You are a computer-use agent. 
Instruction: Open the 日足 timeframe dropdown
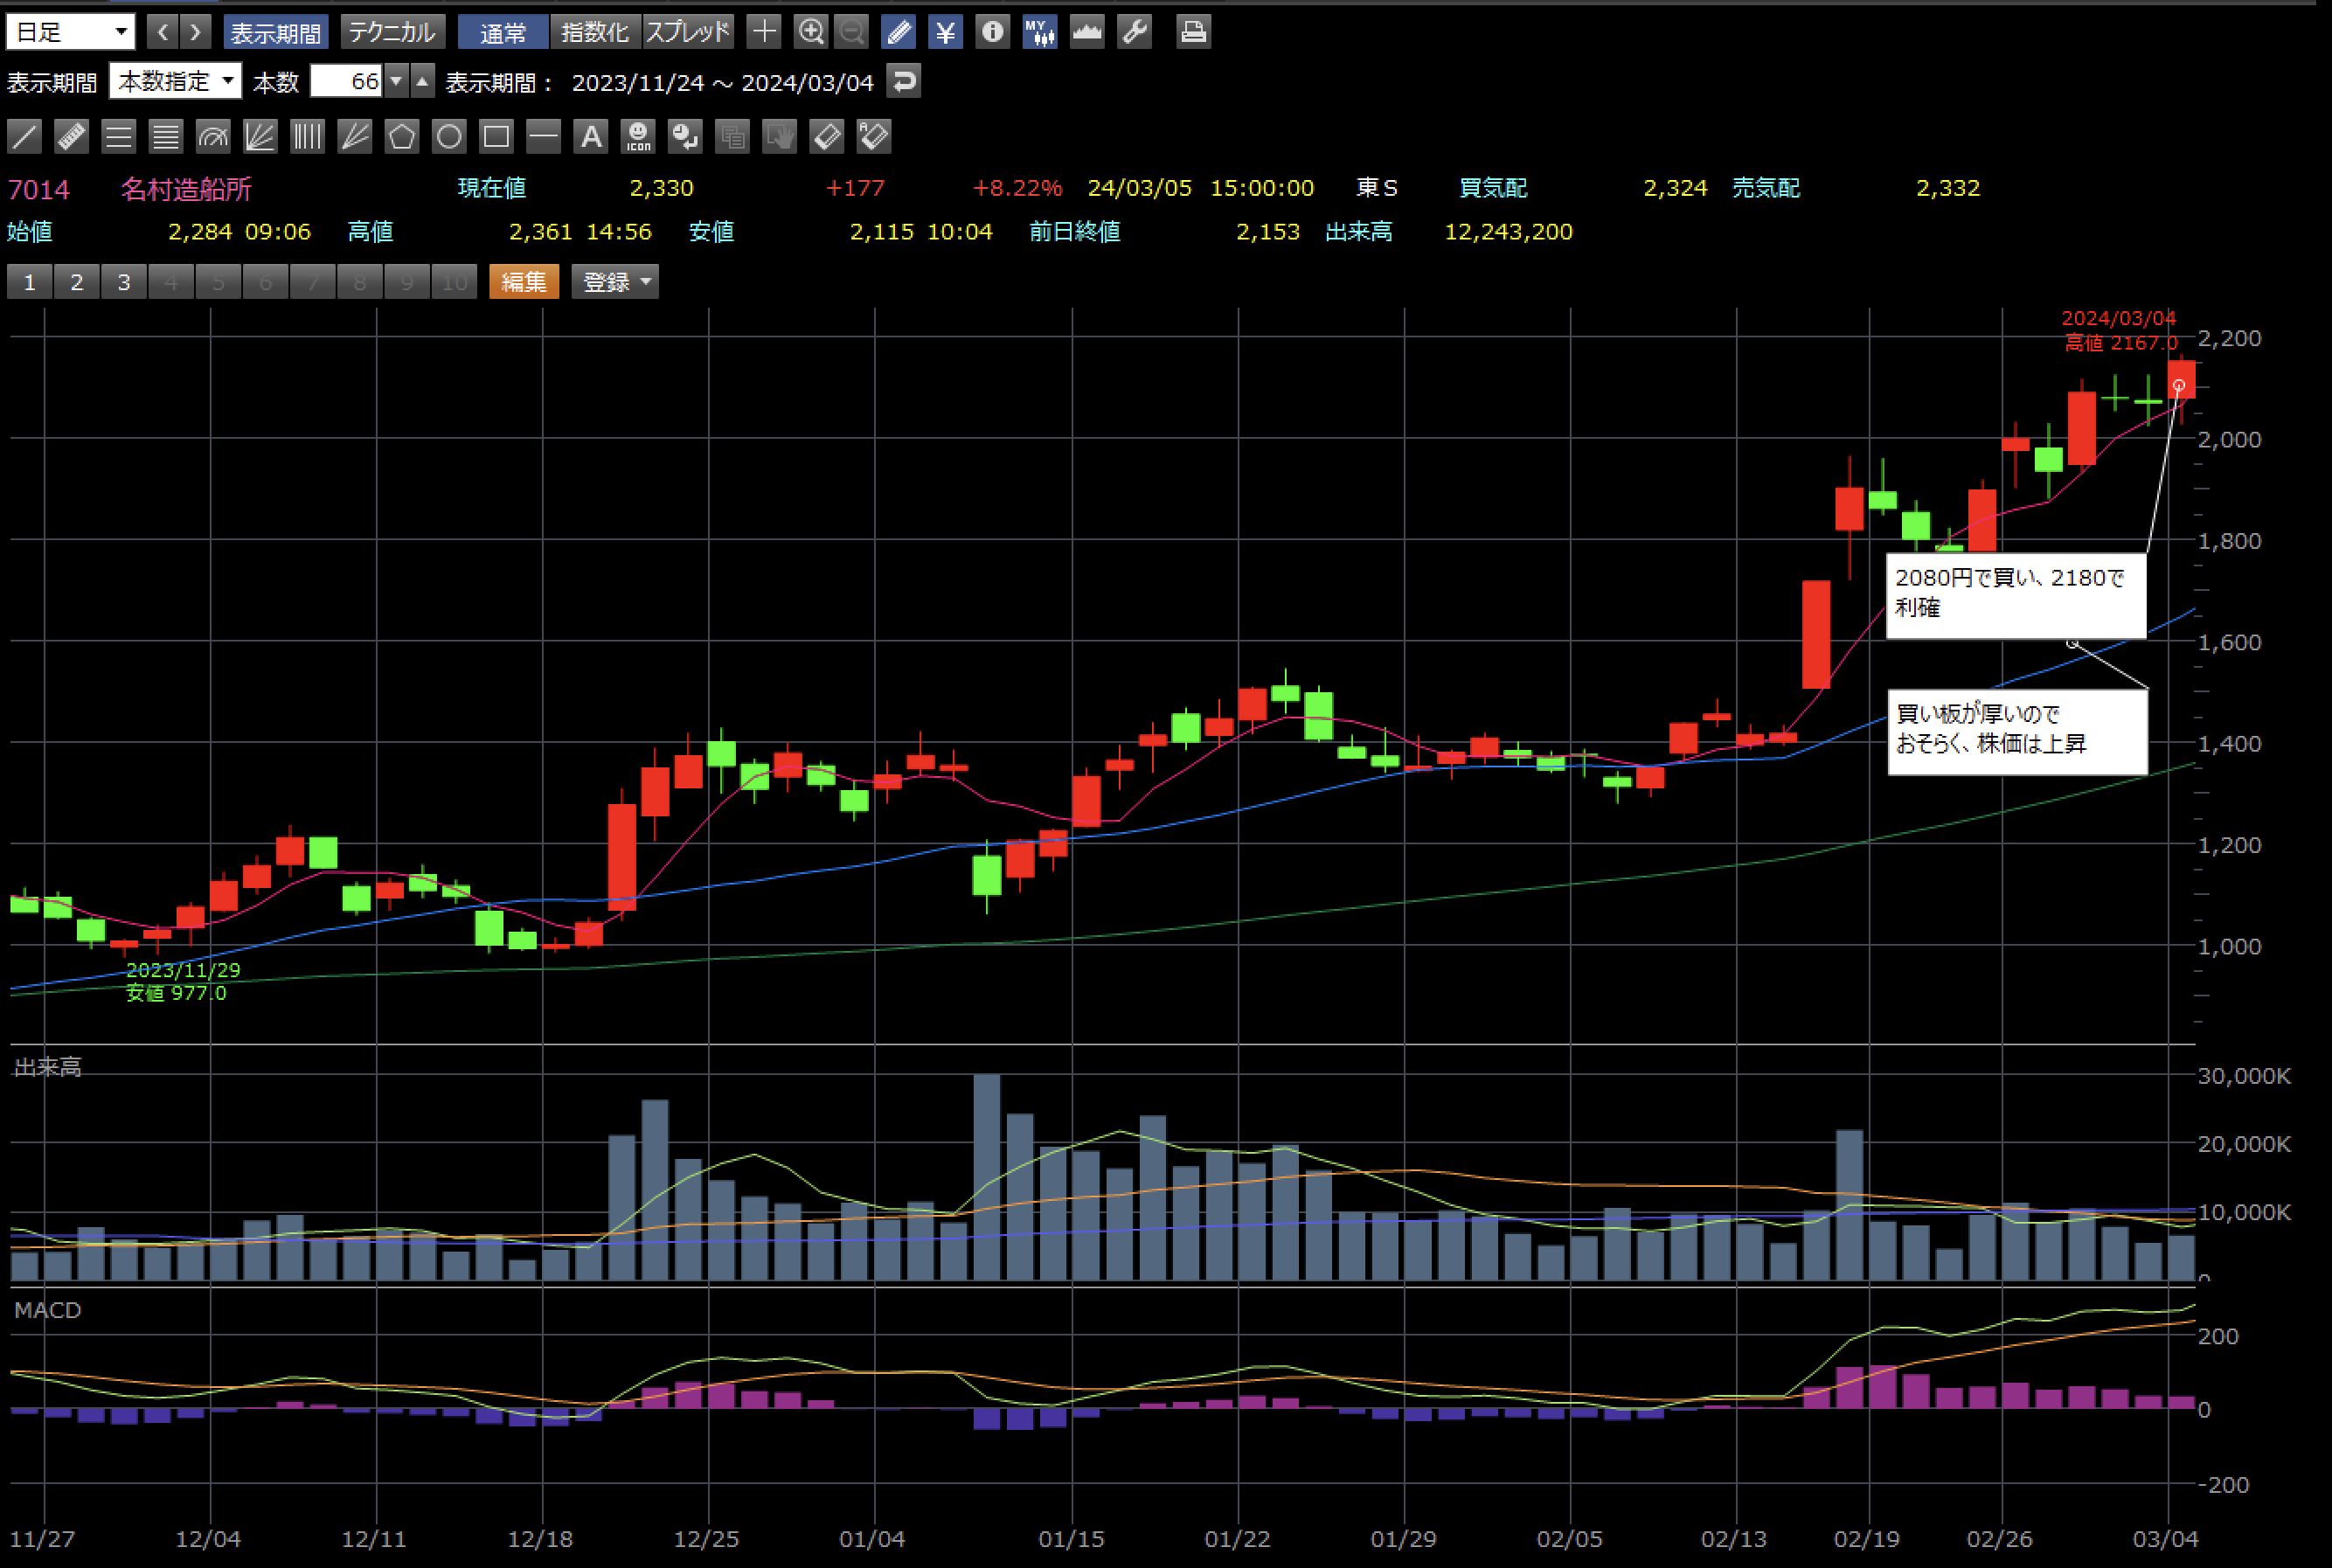[70, 32]
